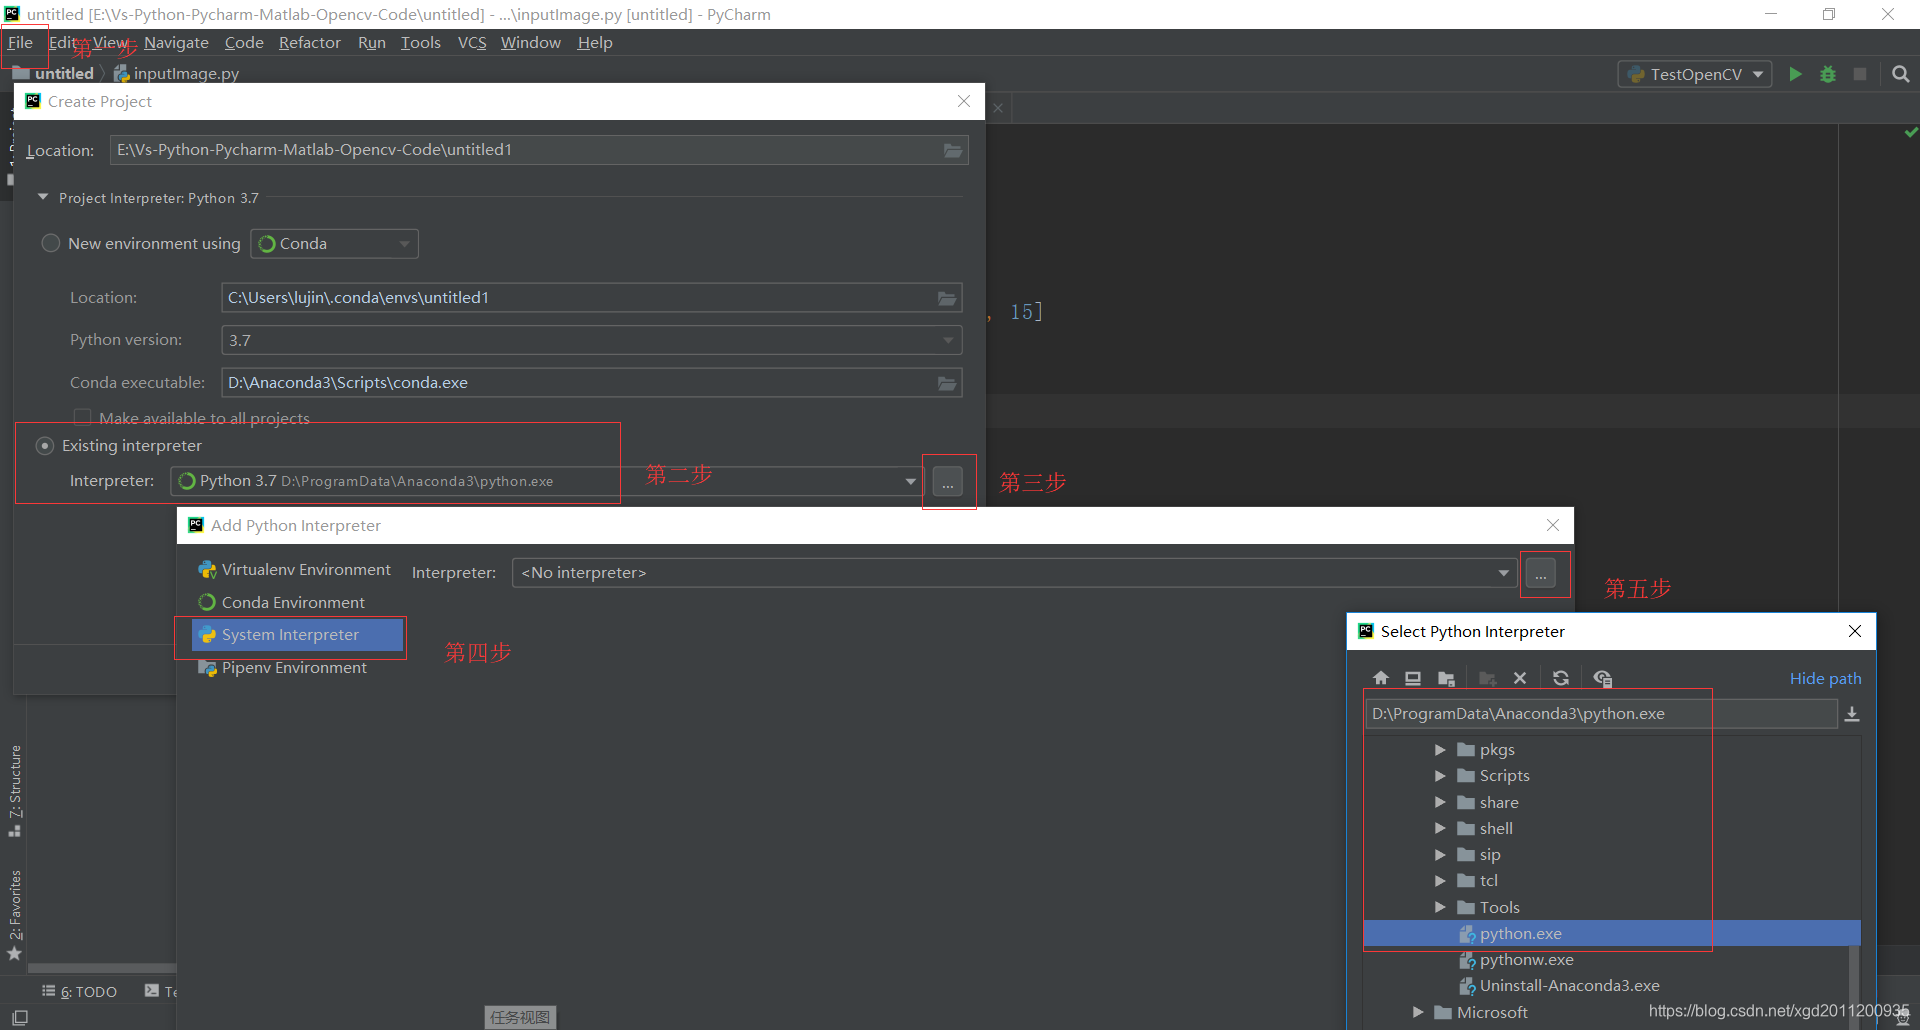Viewport: 1920px width, 1030px height.
Task: Select the Existing interpreter radio button
Action: [45, 445]
